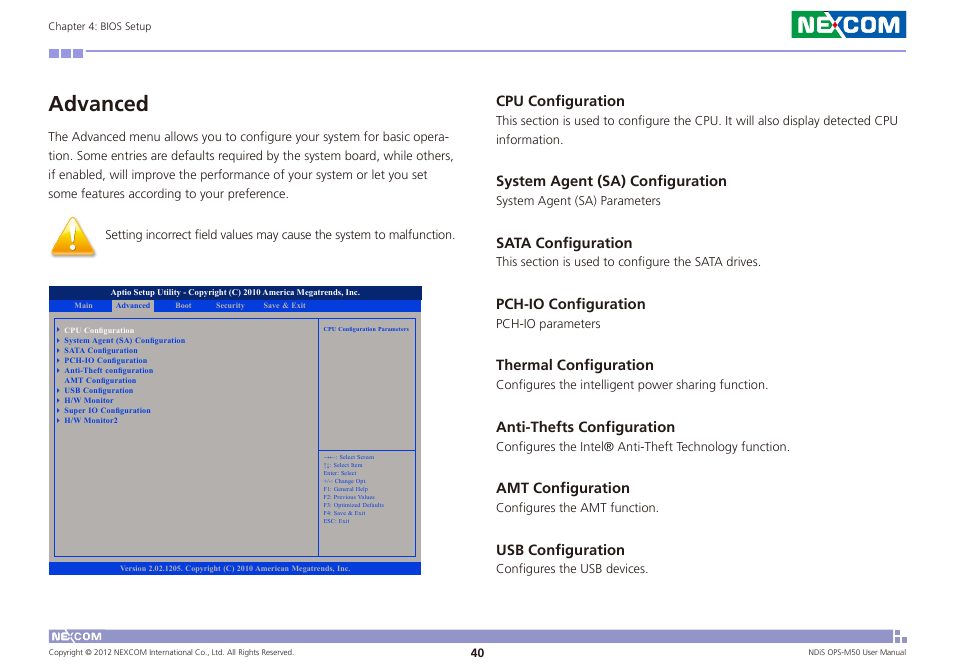Image resolution: width=954 pixels, height=672 pixels.
Task: Open USB Configuration in the BIOS list
Action: (x=99, y=390)
